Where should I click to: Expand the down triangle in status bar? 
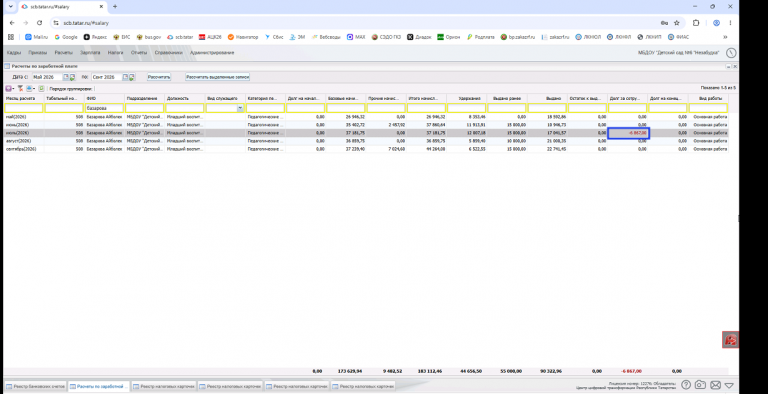729,385
